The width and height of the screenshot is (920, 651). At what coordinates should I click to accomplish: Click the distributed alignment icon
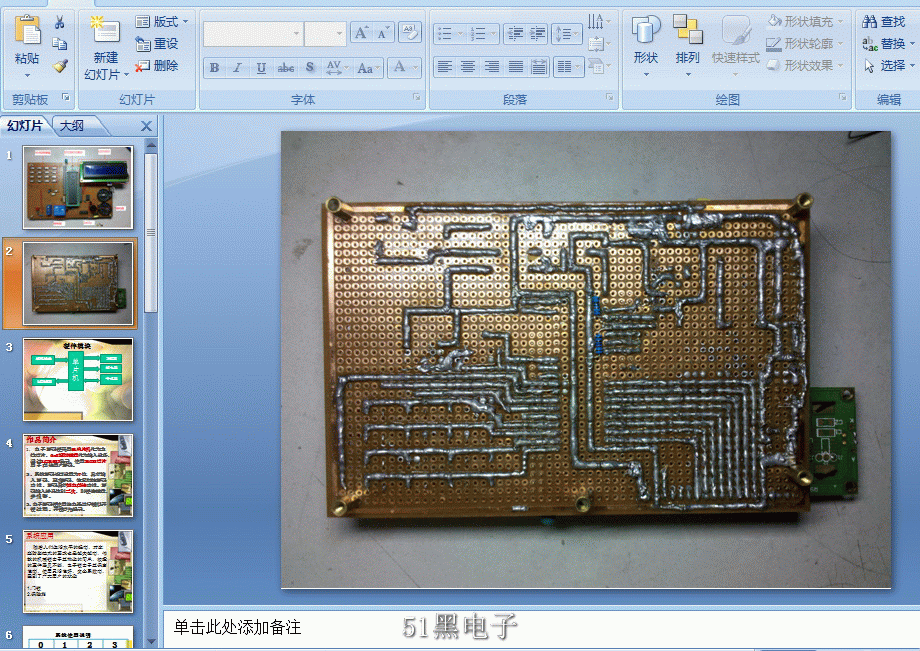coord(538,67)
